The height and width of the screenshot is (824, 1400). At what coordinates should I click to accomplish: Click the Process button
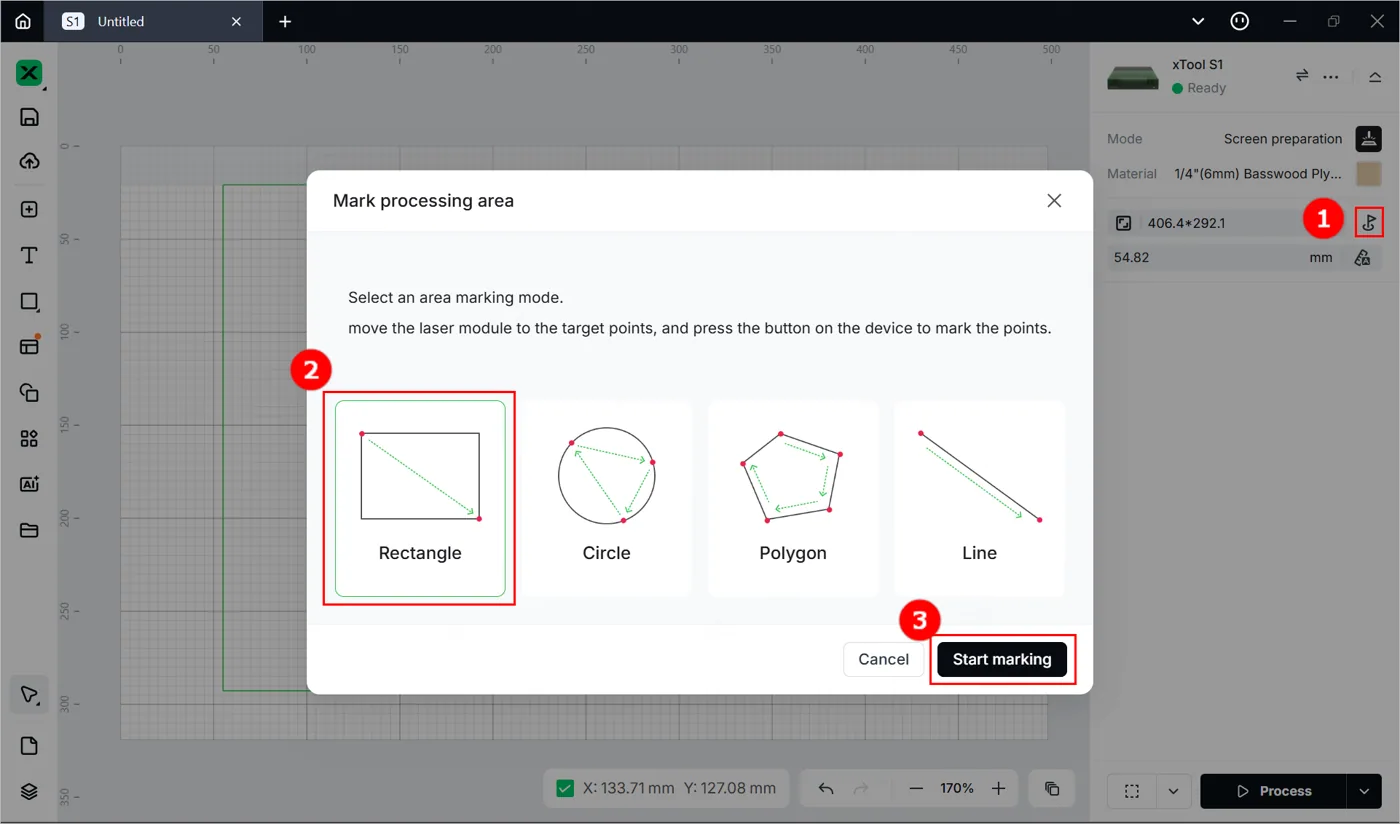click(x=1273, y=791)
